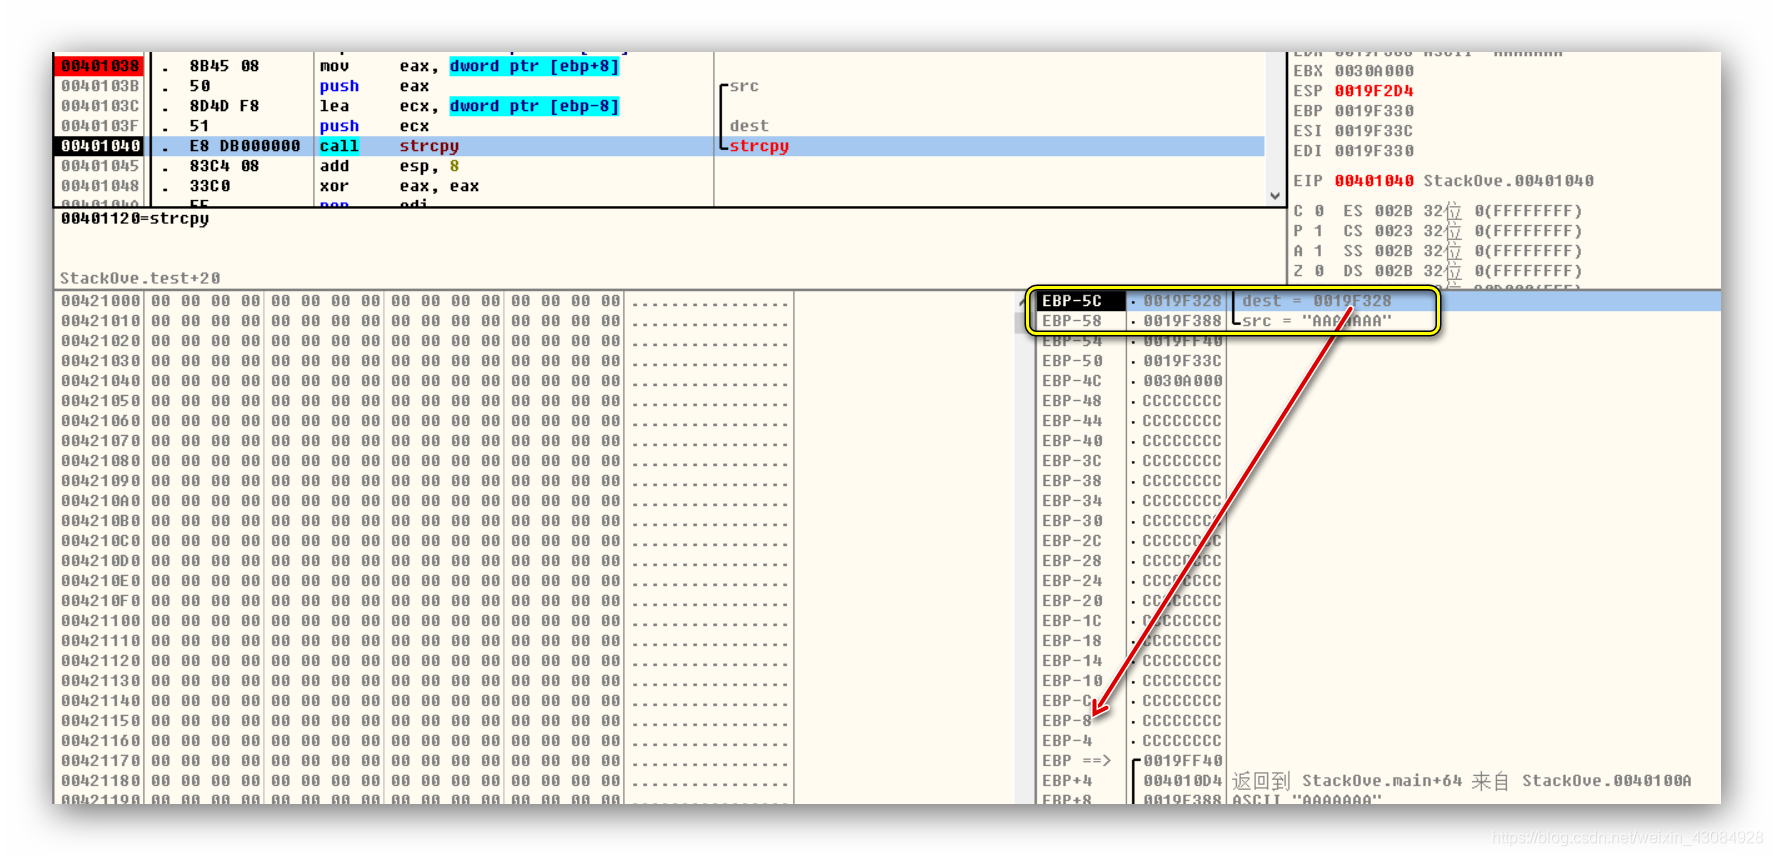Click the disassembly scrollbar down arrow

point(1275,196)
